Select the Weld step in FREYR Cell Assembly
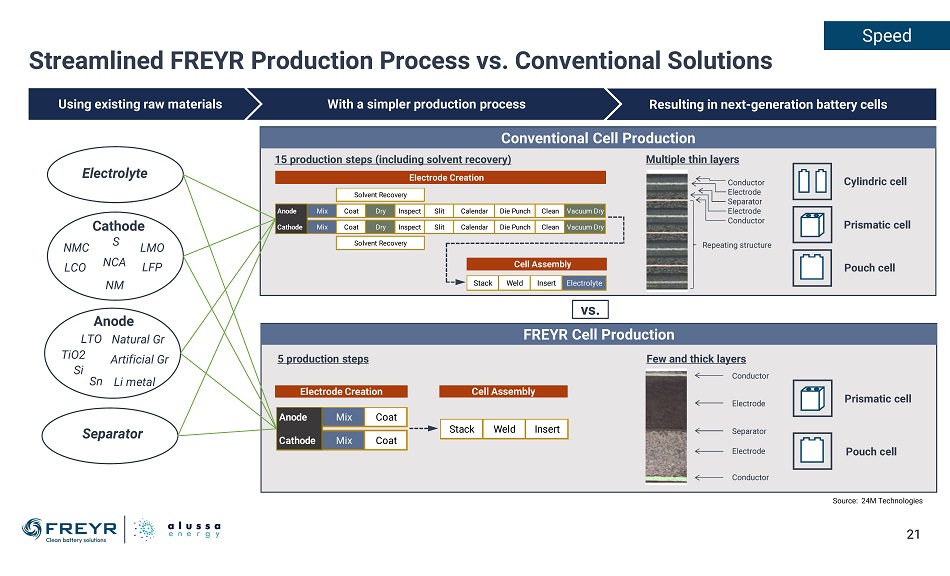Screen dimensions: 950x576 tap(505, 429)
